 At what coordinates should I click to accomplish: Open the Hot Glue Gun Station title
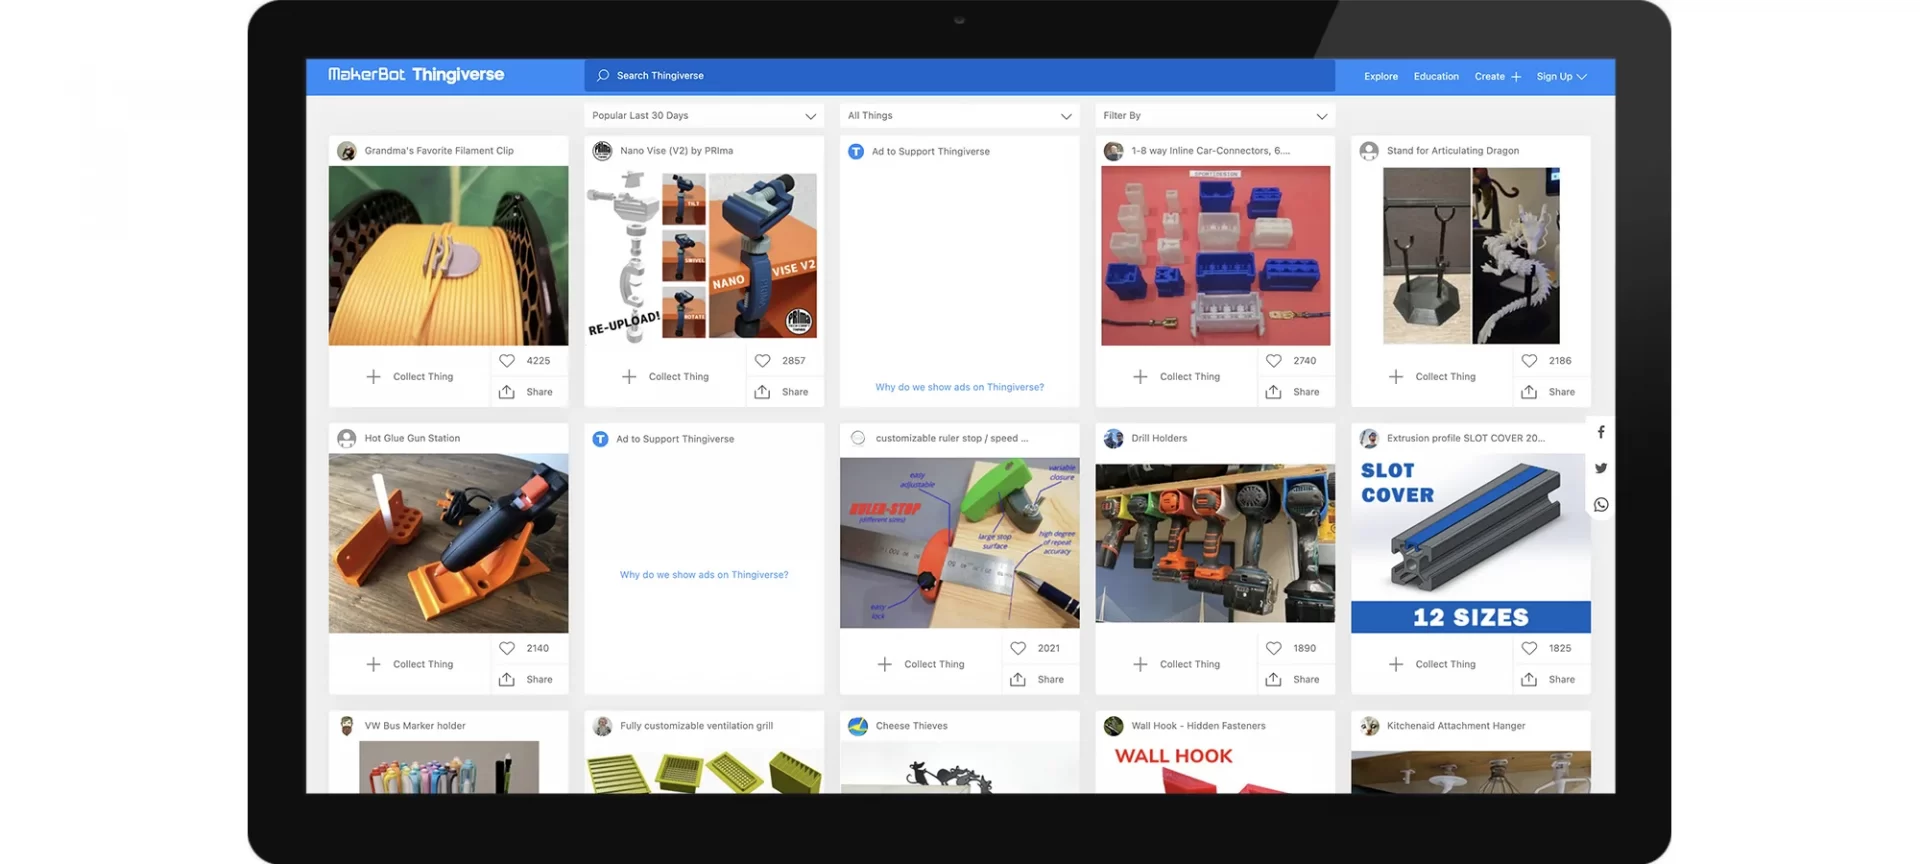coord(412,439)
